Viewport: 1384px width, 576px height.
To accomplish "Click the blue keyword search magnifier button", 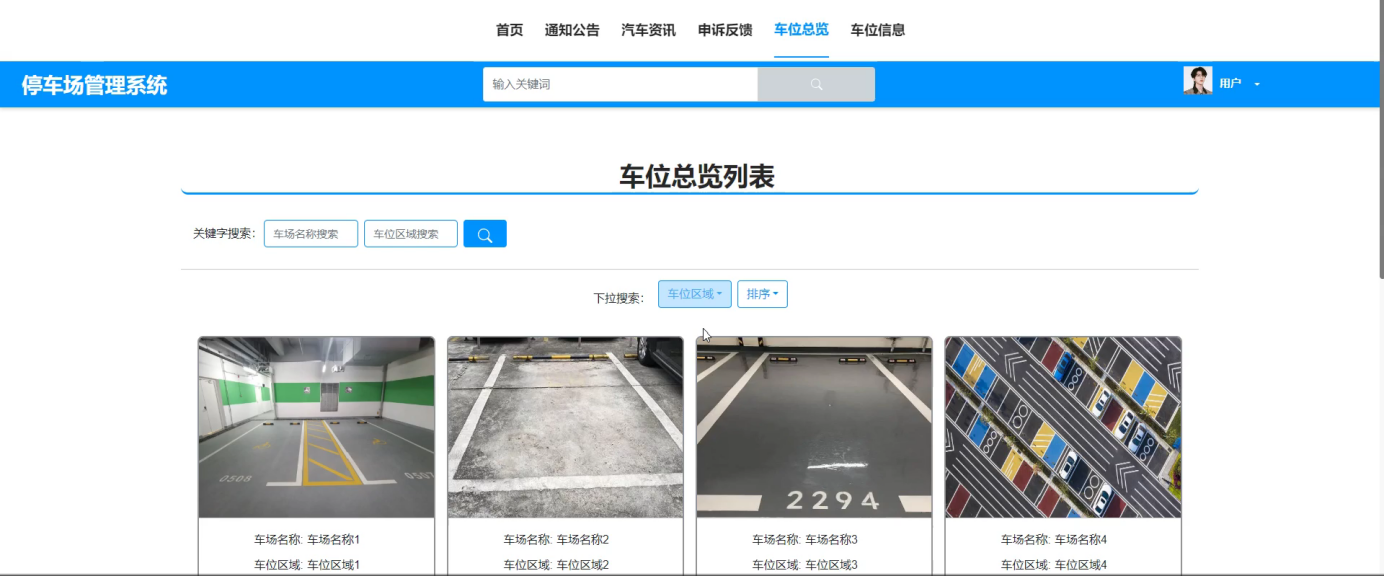I will click(x=485, y=234).
